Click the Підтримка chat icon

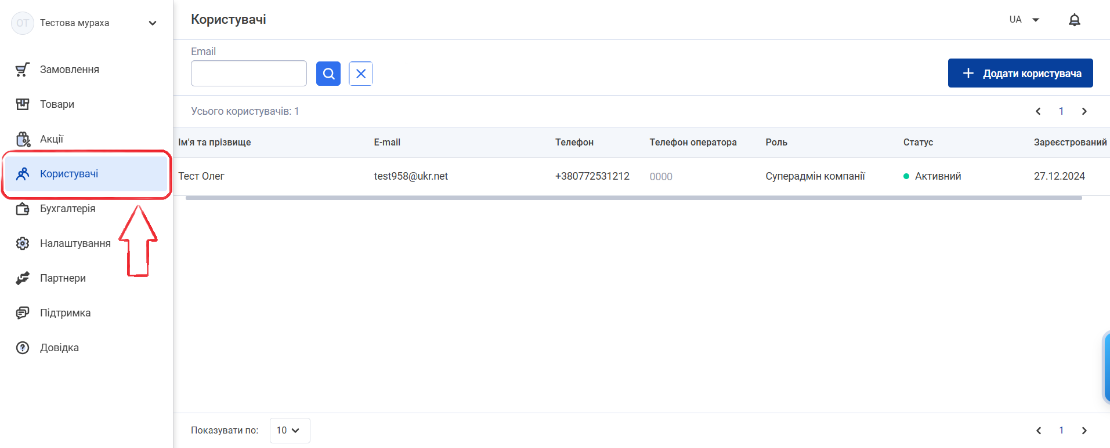point(22,313)
